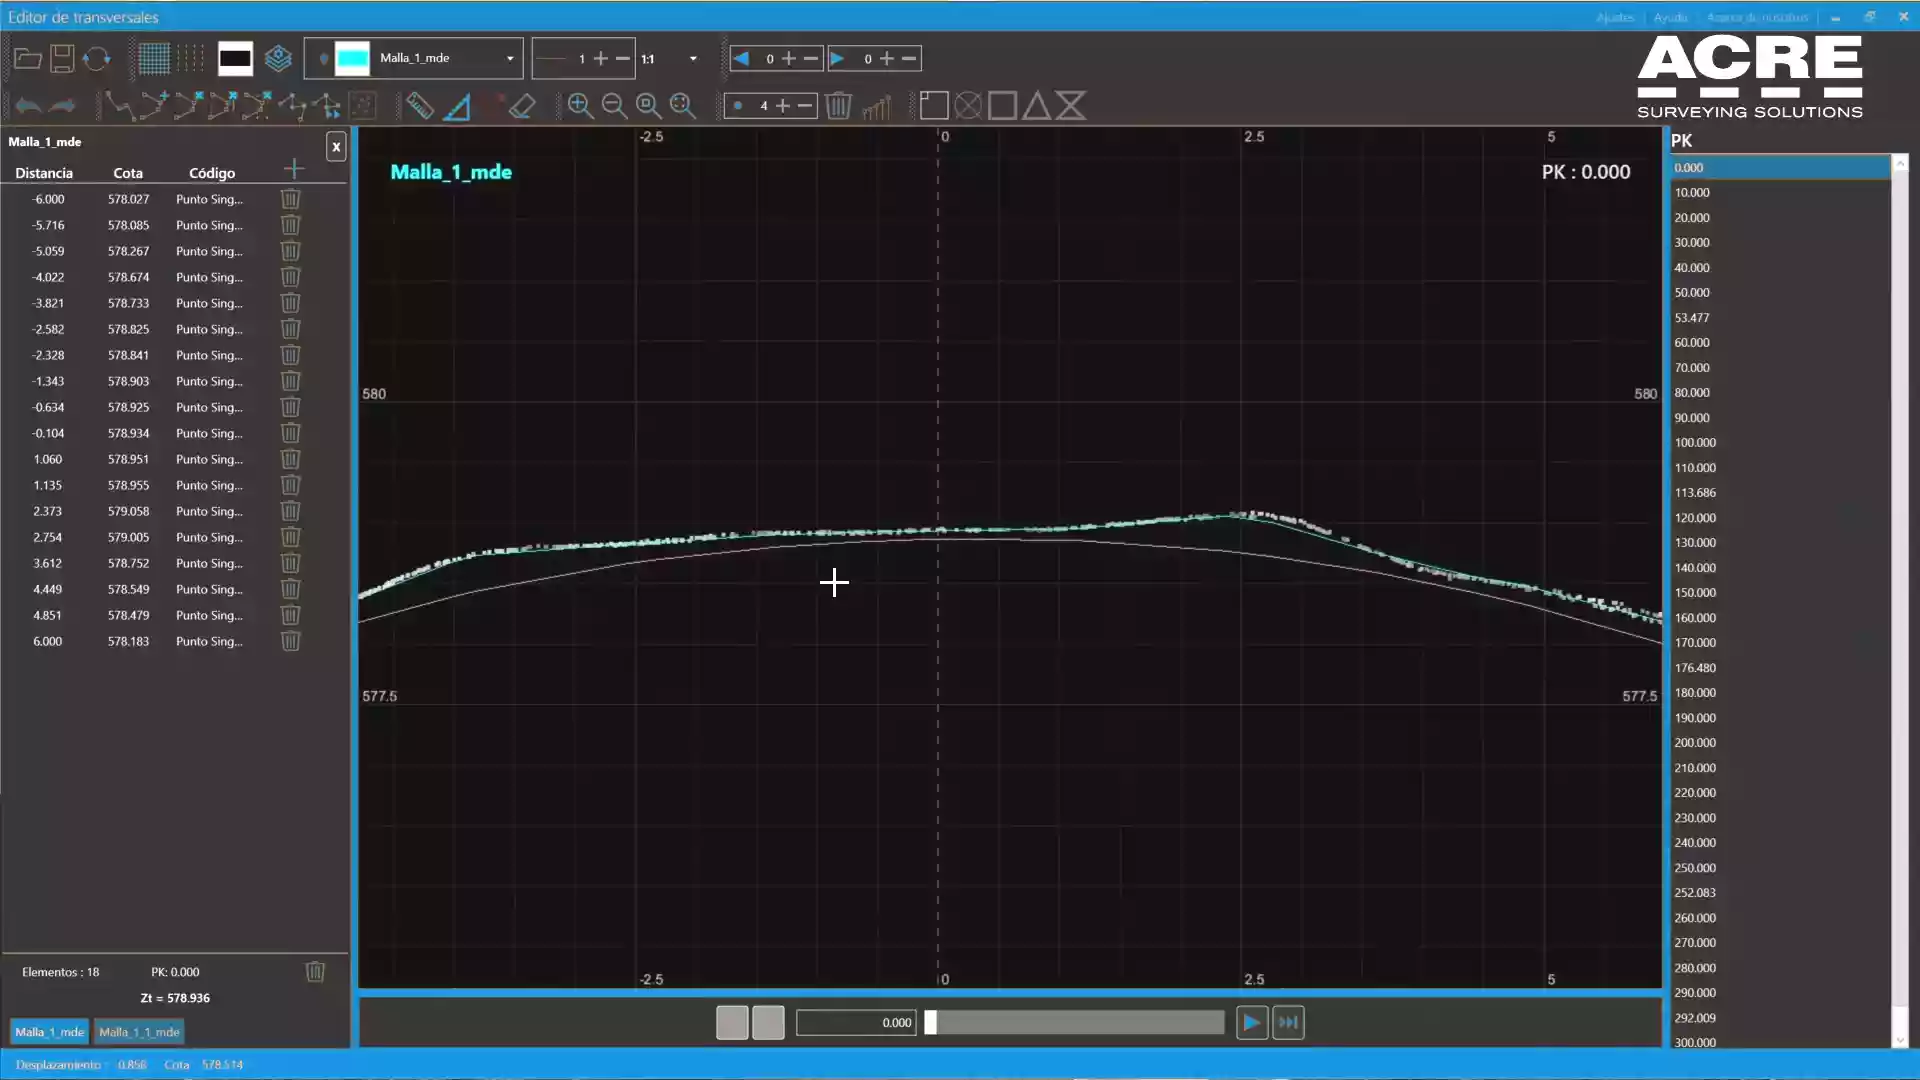Click the zoom window magnifier
The image size is (1920, 1080).
point(648,106)
